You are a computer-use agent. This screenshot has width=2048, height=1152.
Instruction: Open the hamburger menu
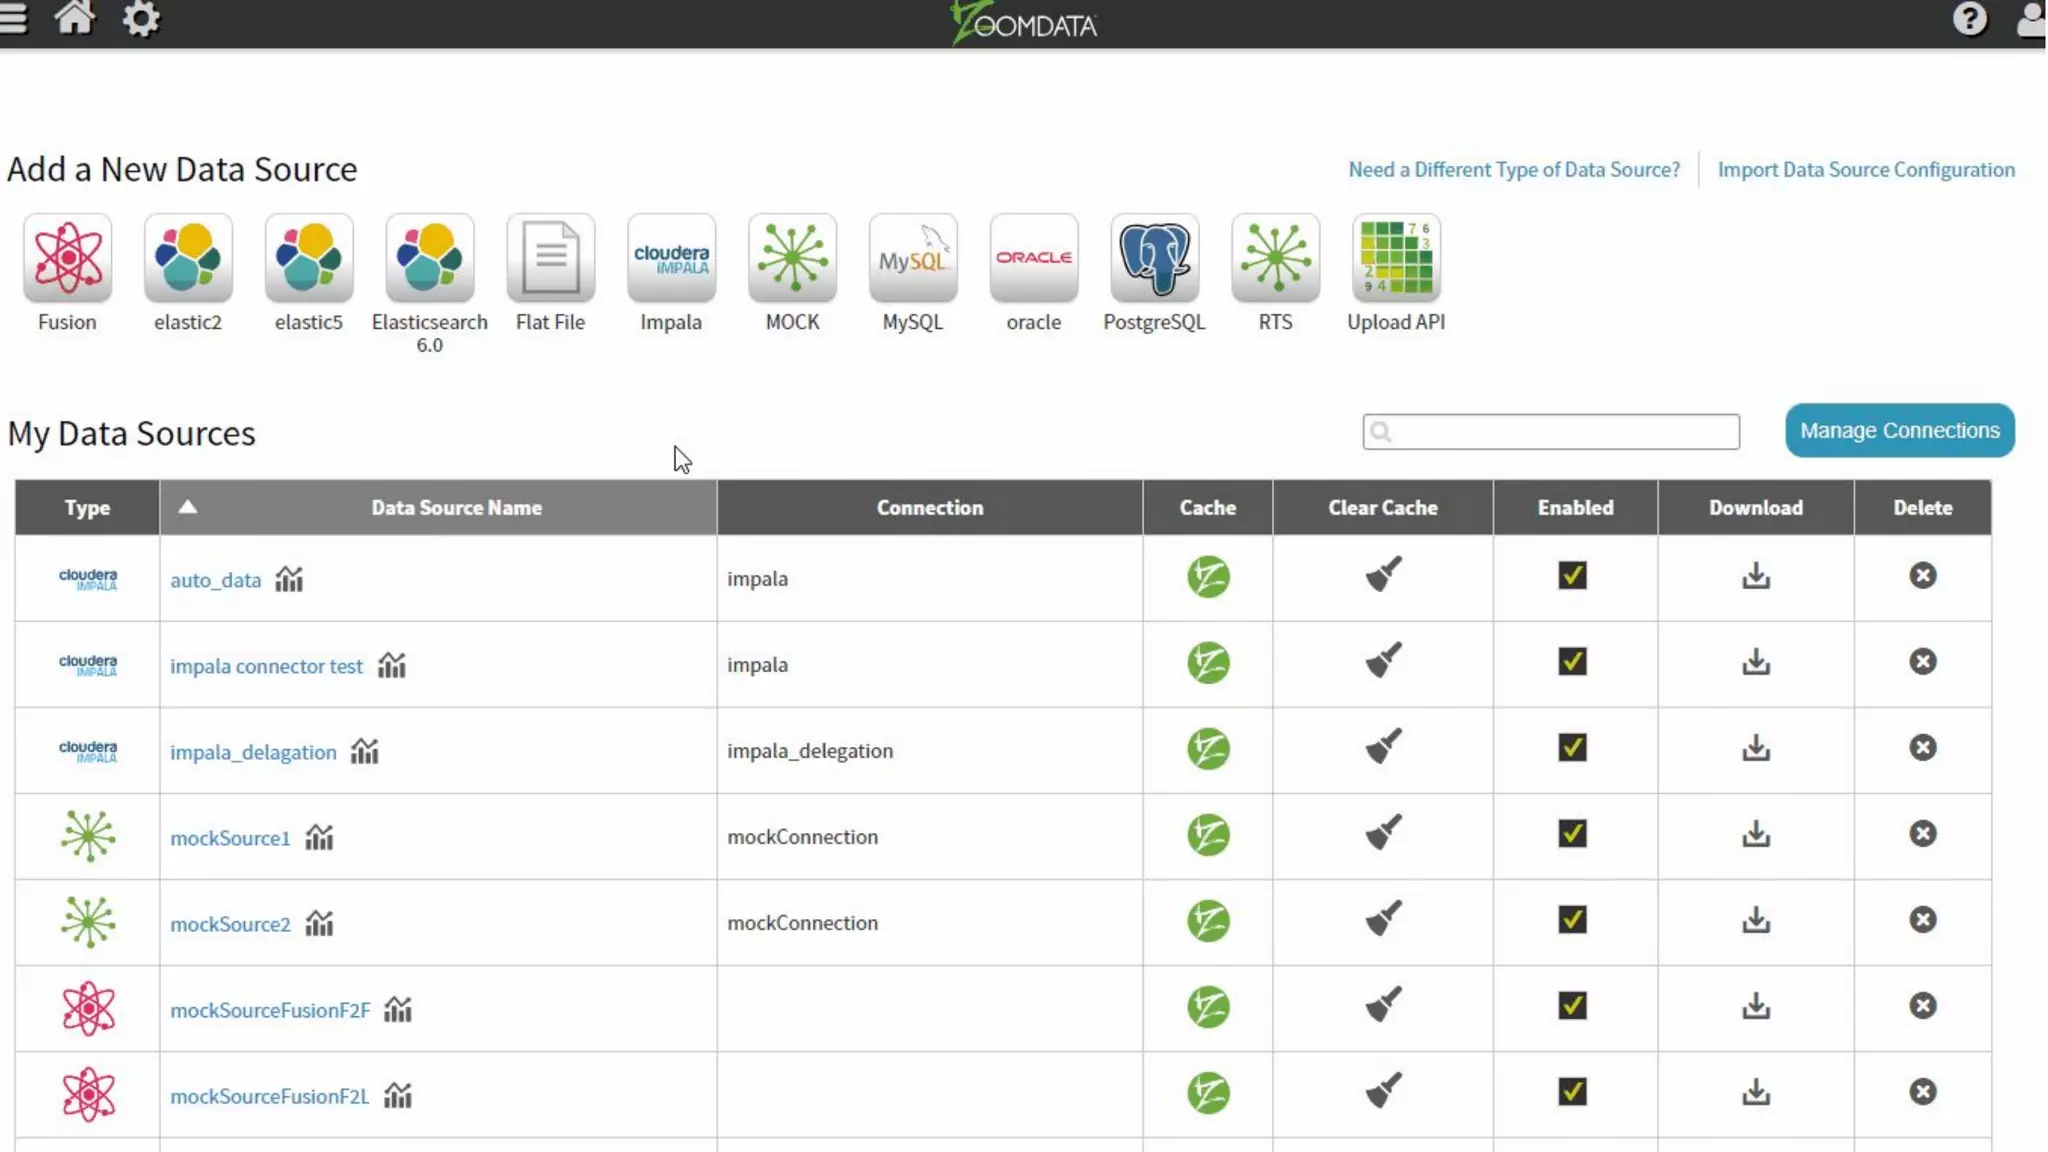click(x=13, y=19)
